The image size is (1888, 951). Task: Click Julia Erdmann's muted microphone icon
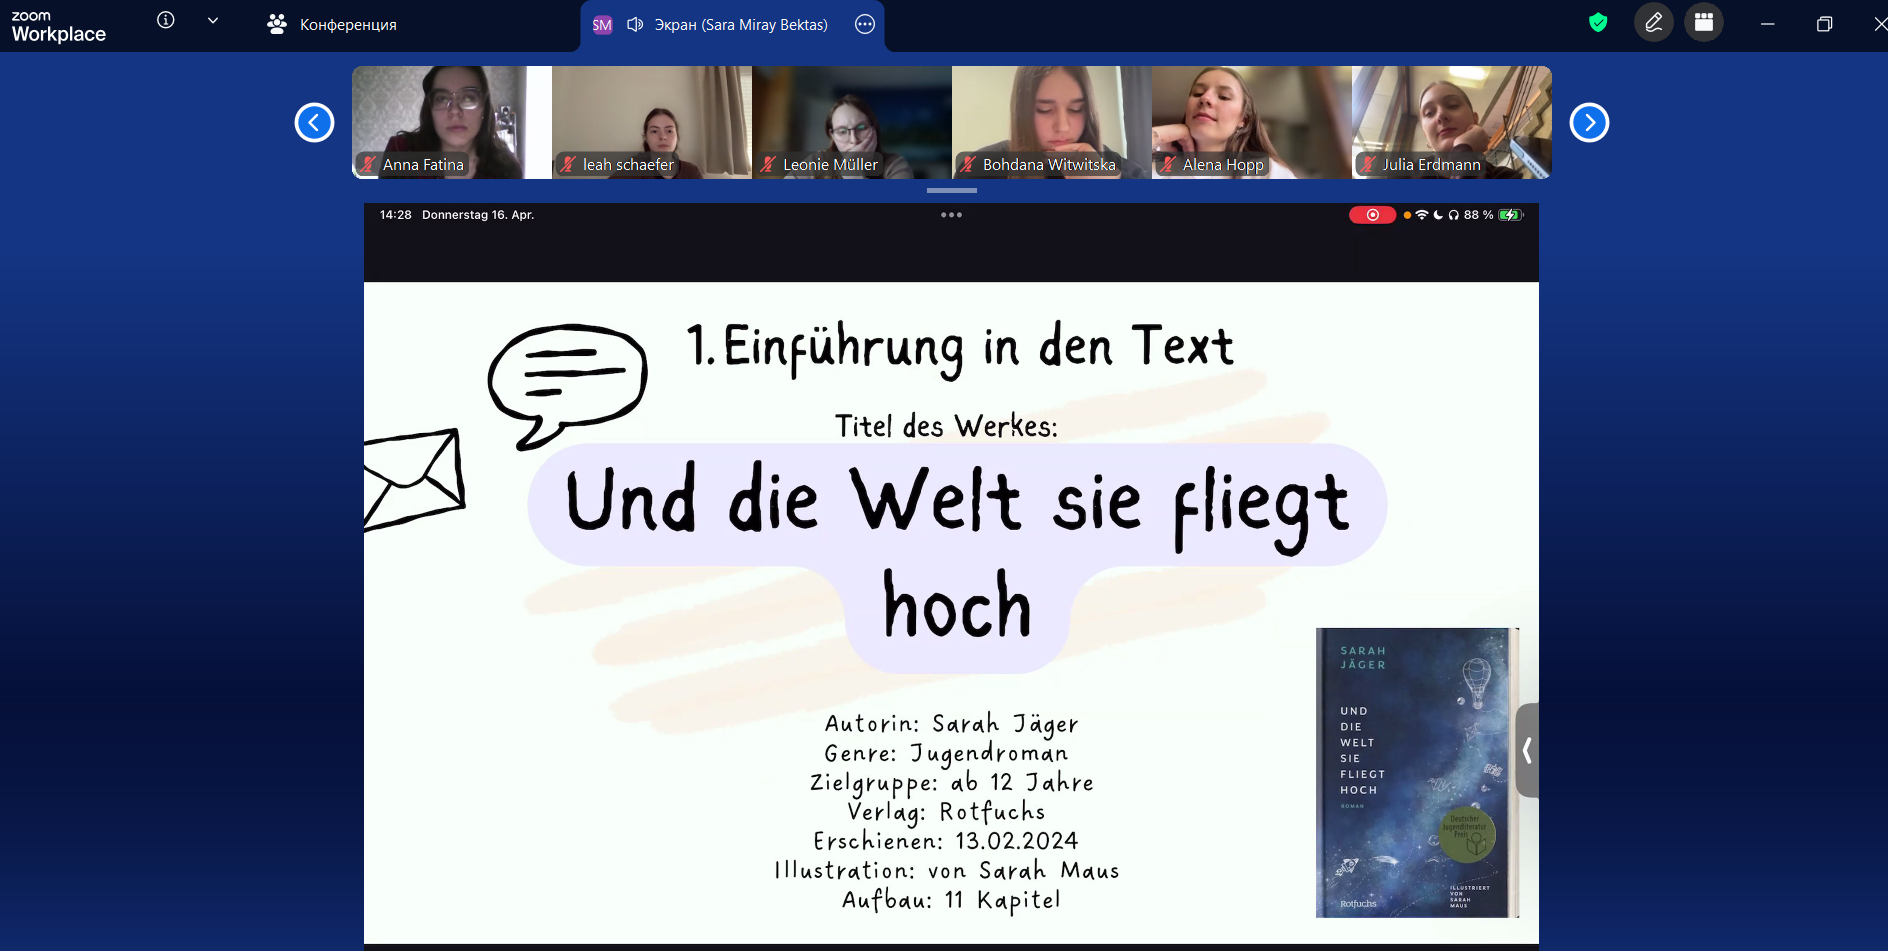click(1368, 165)
